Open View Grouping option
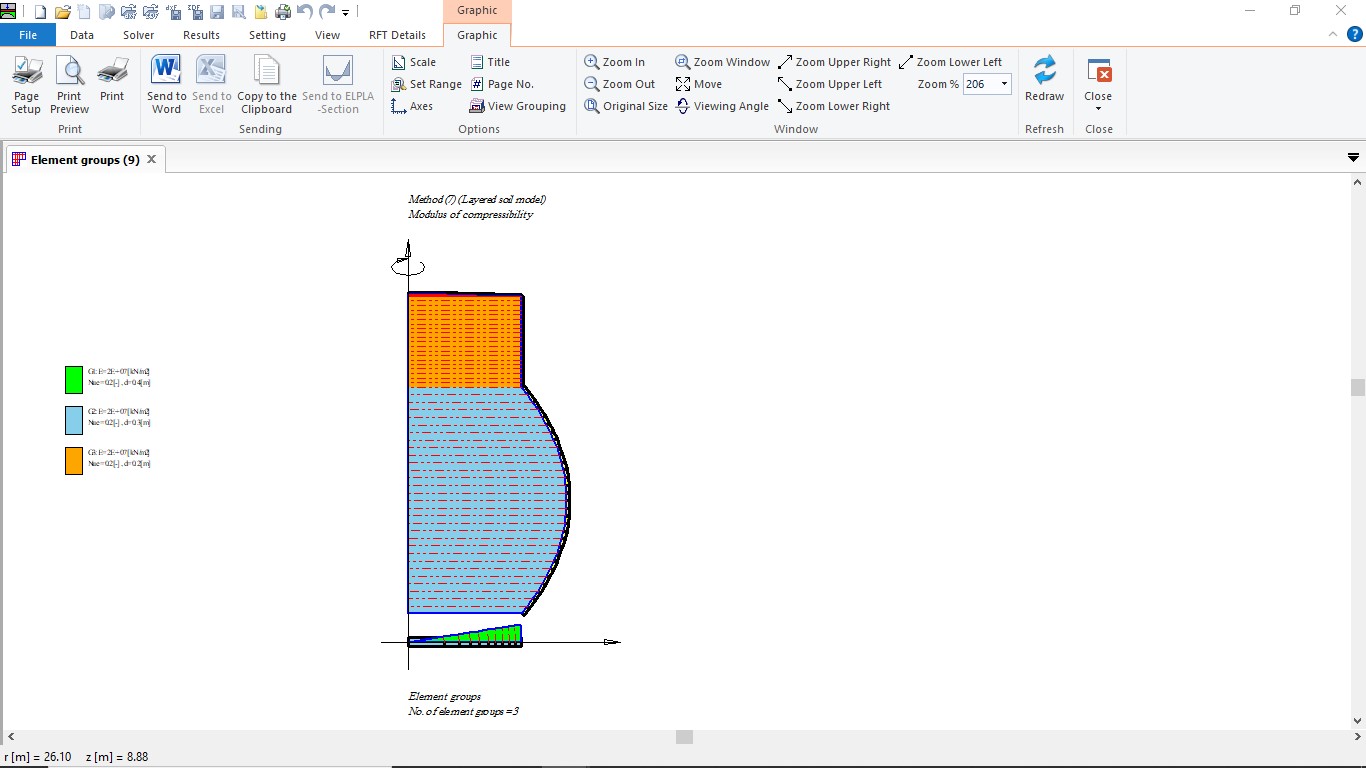Screen dimensions: 1366x768 [517, 106]
